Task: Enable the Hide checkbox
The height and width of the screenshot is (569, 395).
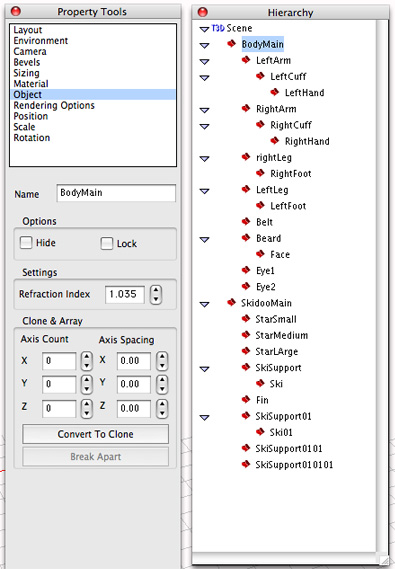Action: (x=26, y=242)
